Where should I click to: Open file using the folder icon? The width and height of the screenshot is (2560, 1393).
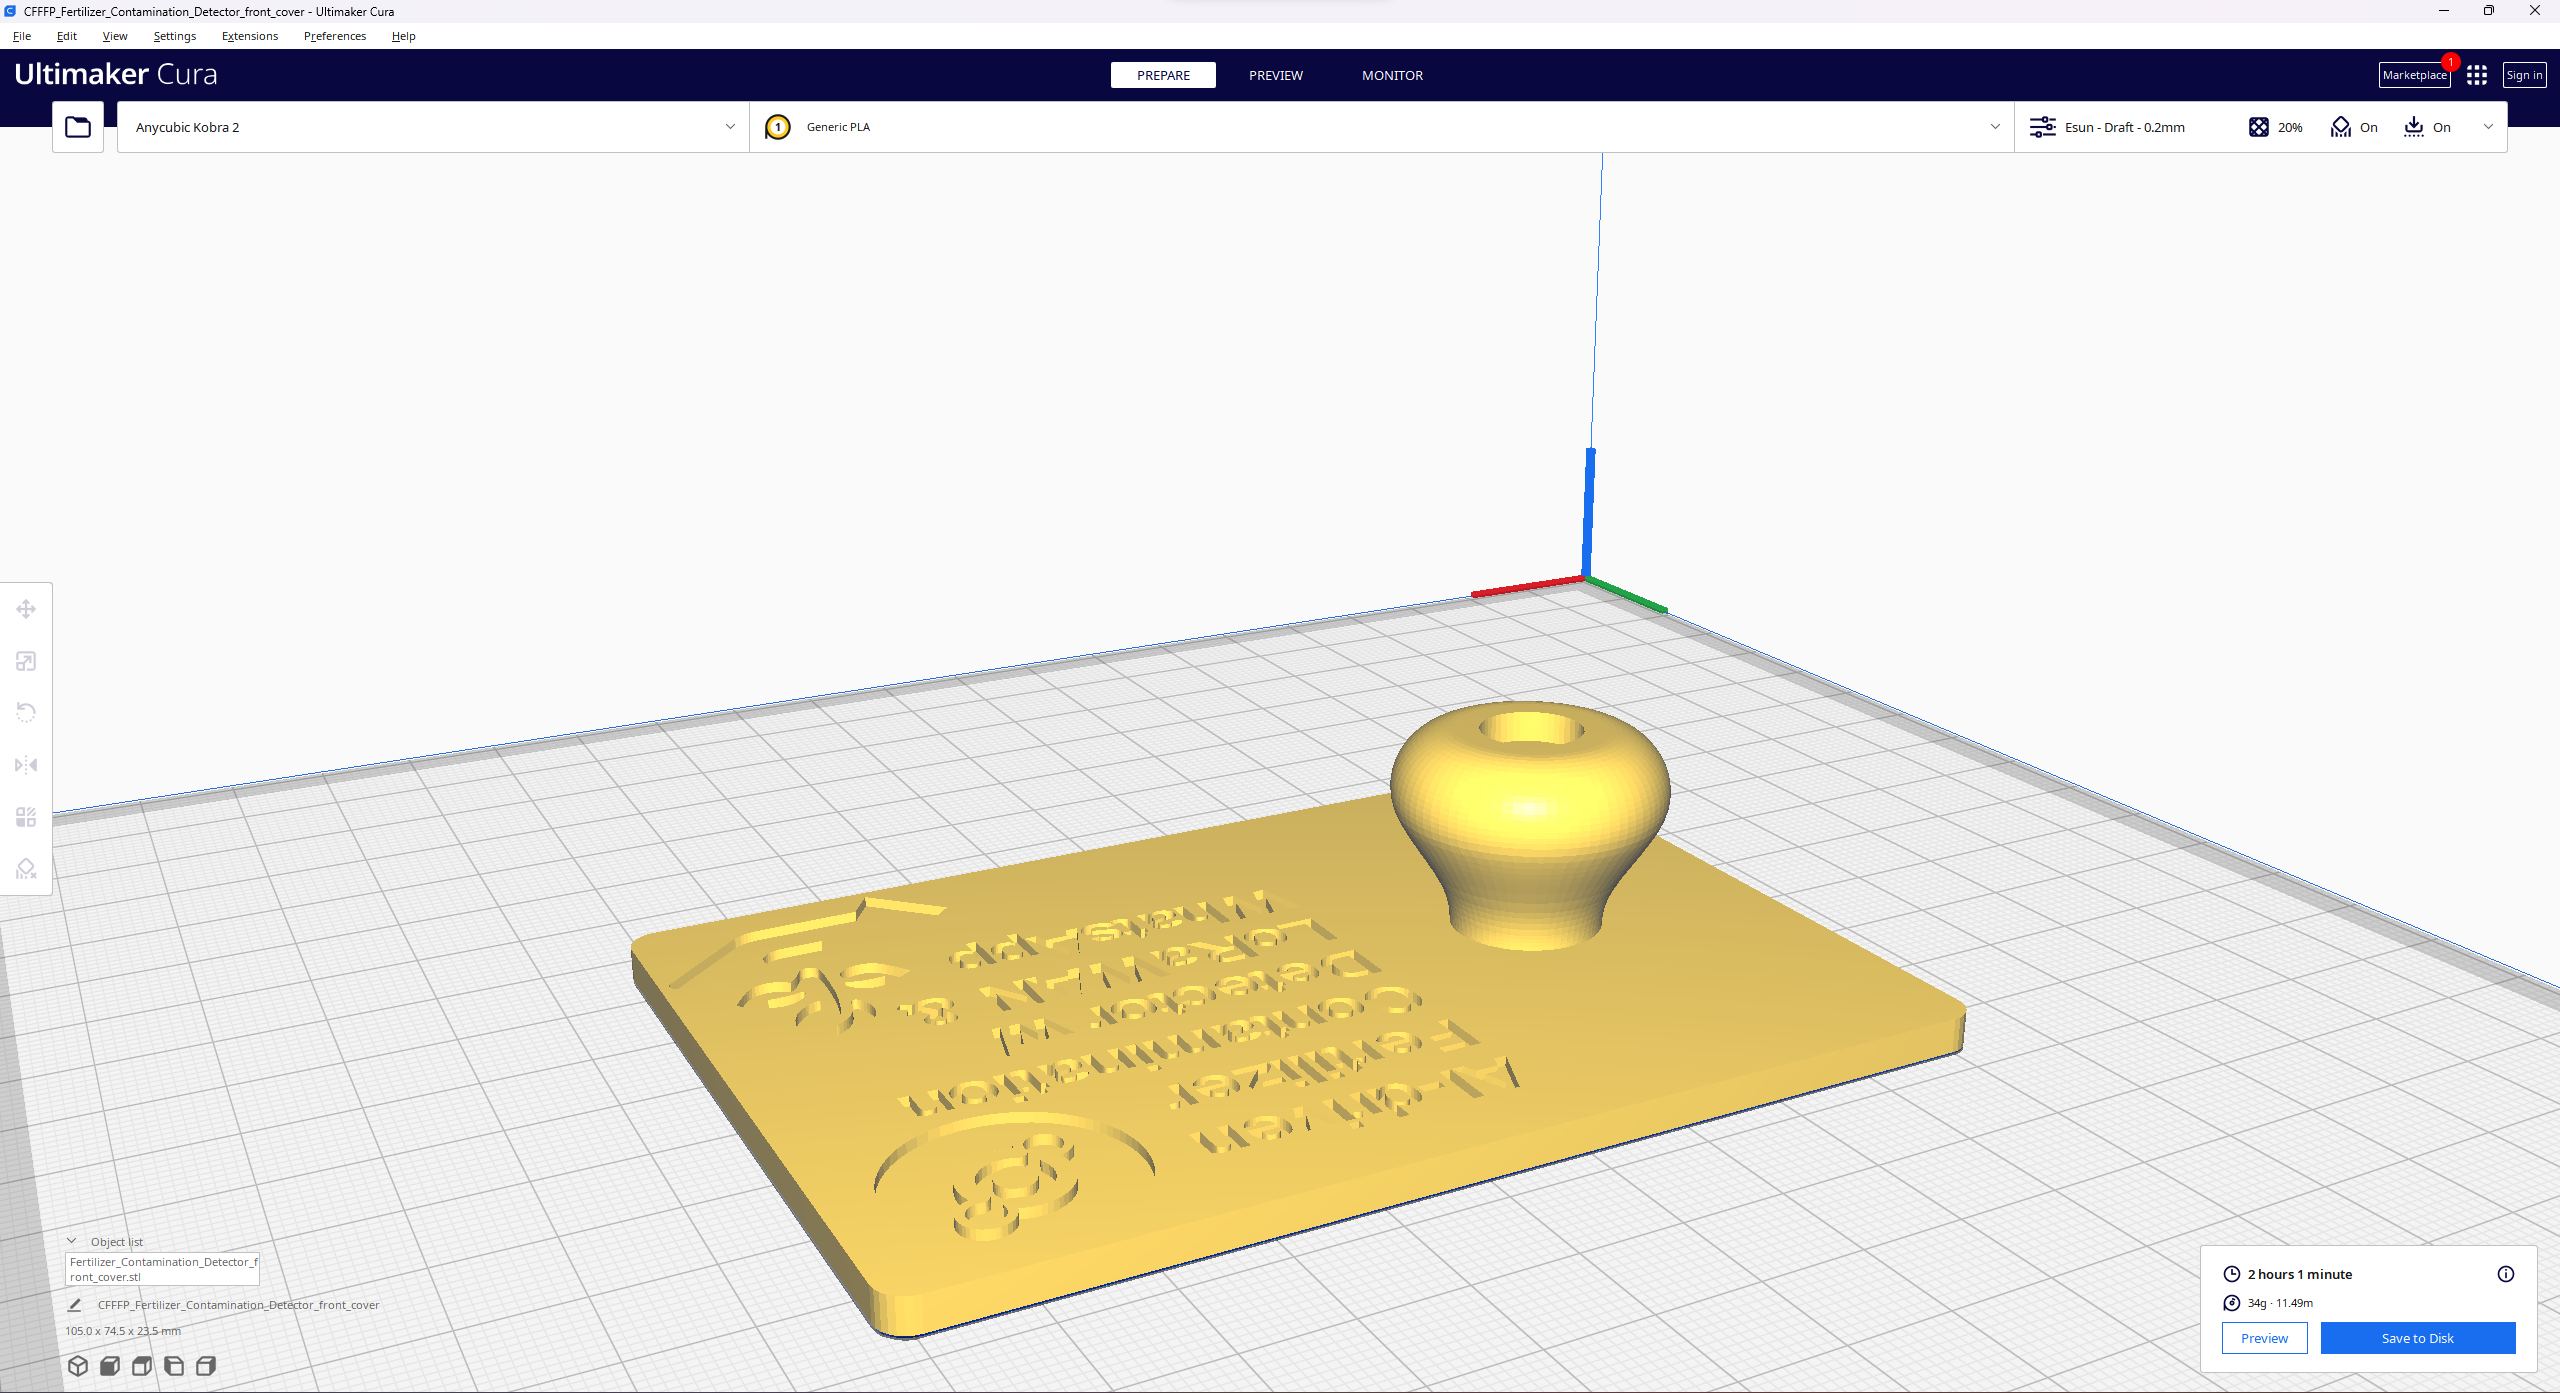tap(78, 127)
